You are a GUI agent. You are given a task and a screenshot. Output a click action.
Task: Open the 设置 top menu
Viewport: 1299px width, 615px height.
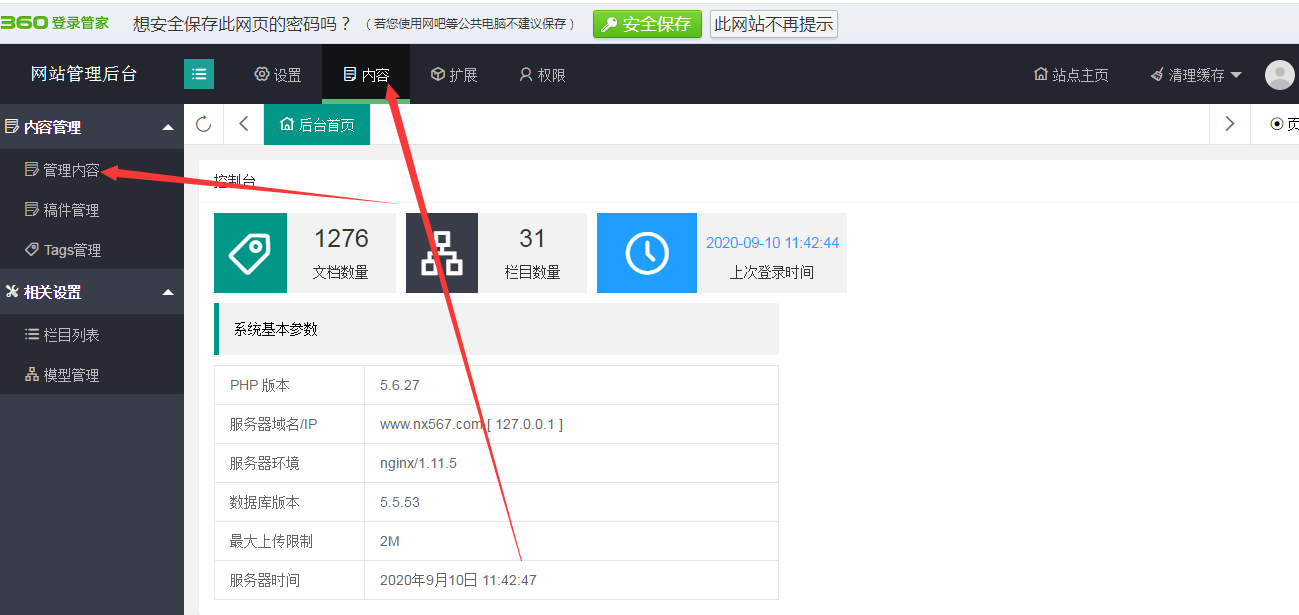(x=278, y=75)
